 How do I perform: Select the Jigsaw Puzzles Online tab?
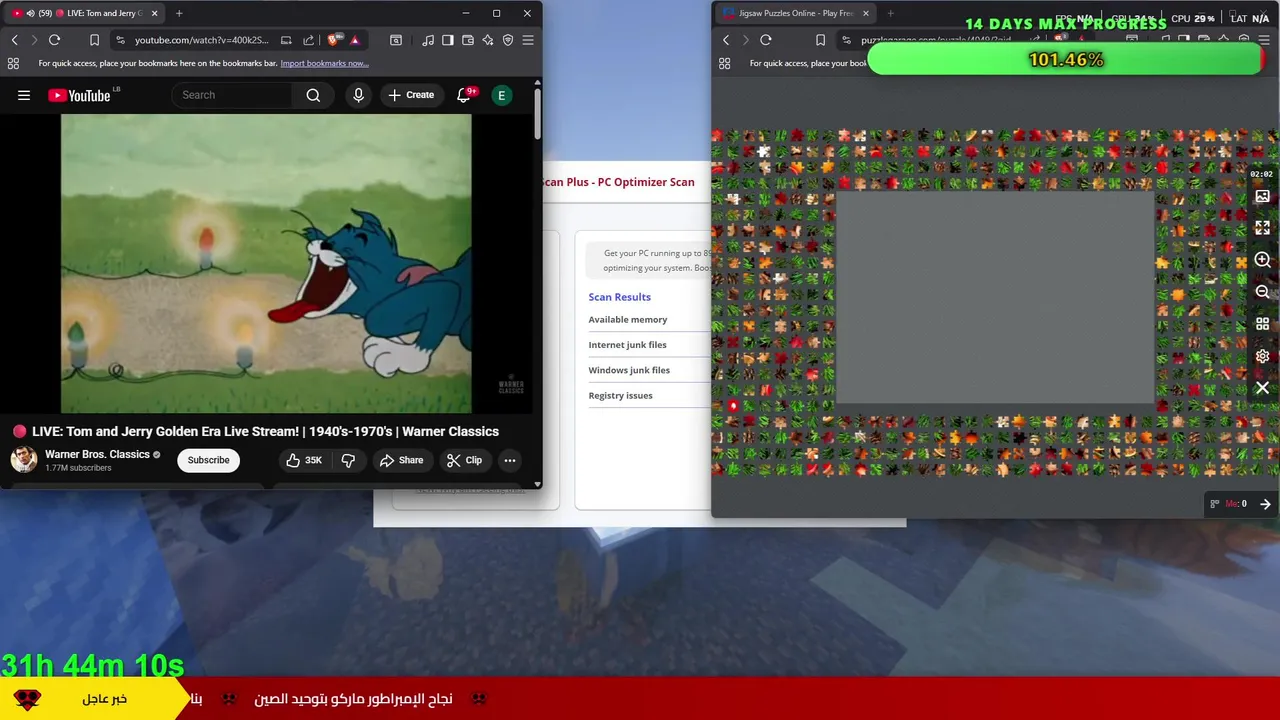(795, 14)
